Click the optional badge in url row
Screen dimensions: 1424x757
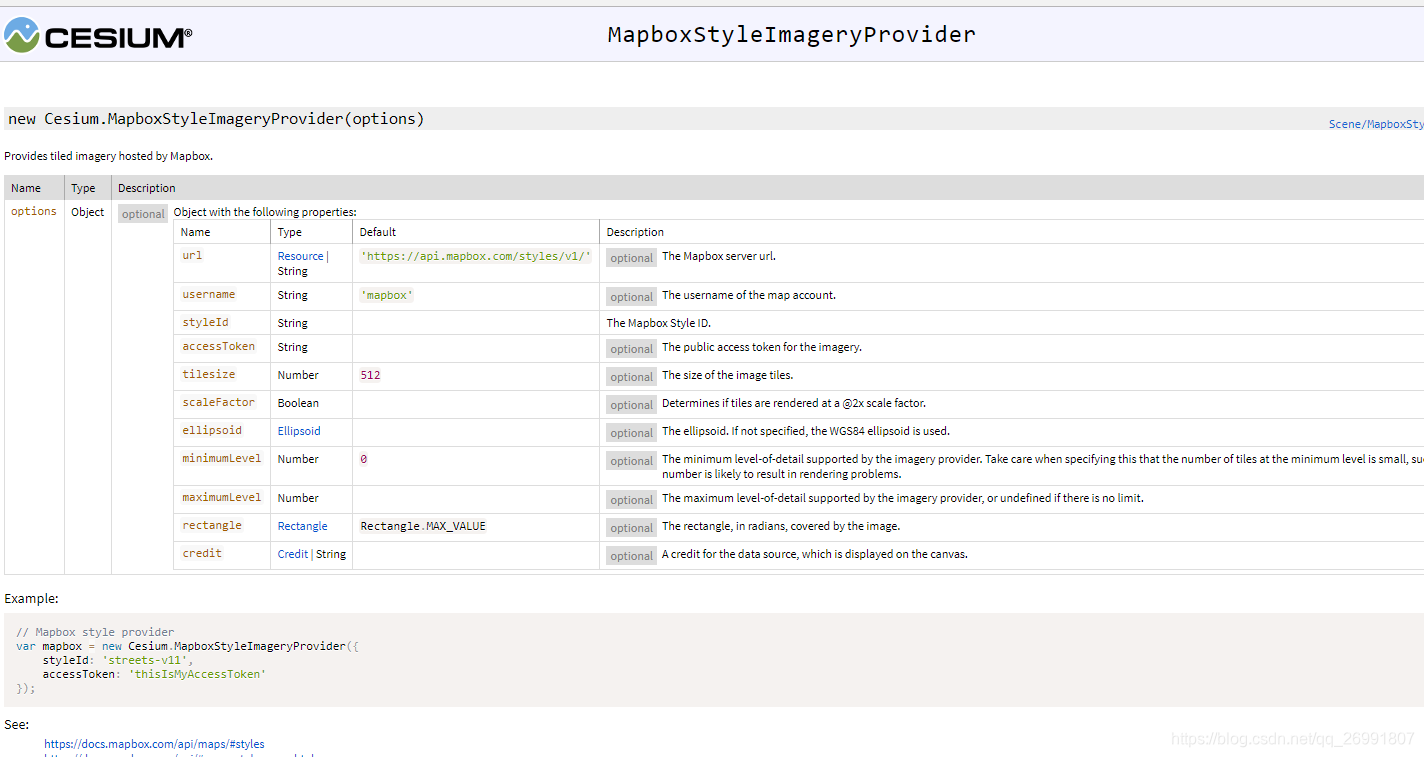tap(632, 258)
